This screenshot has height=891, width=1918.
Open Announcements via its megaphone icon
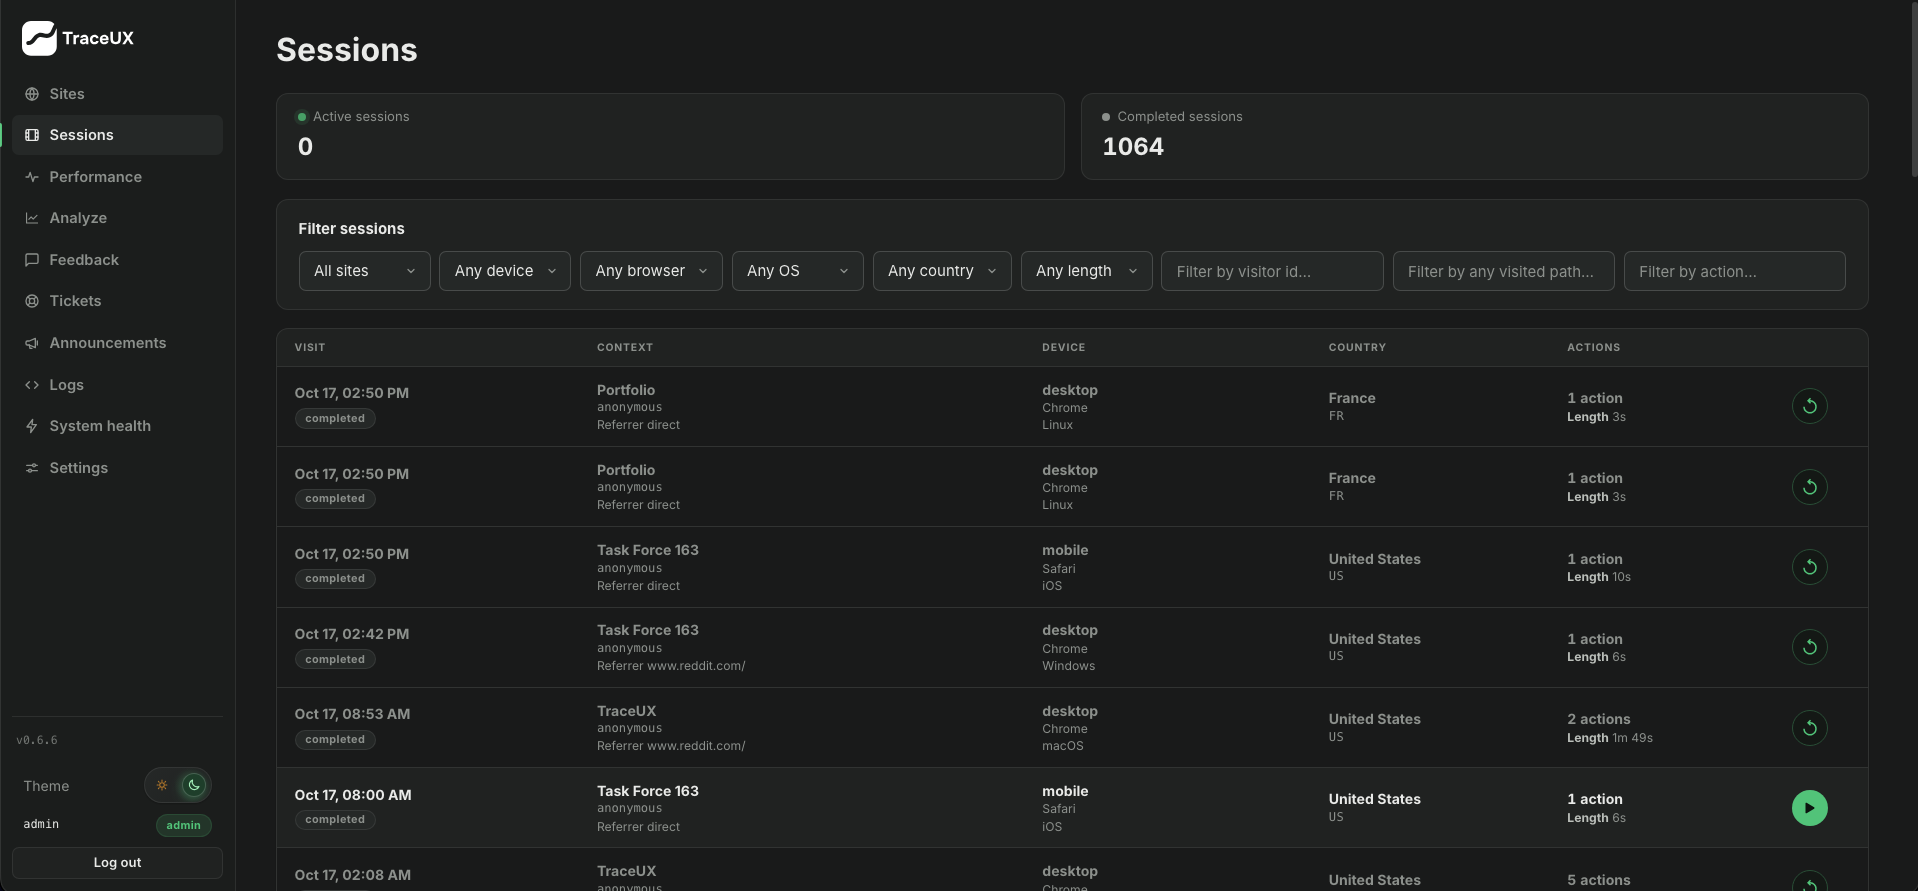click(32, 343)
